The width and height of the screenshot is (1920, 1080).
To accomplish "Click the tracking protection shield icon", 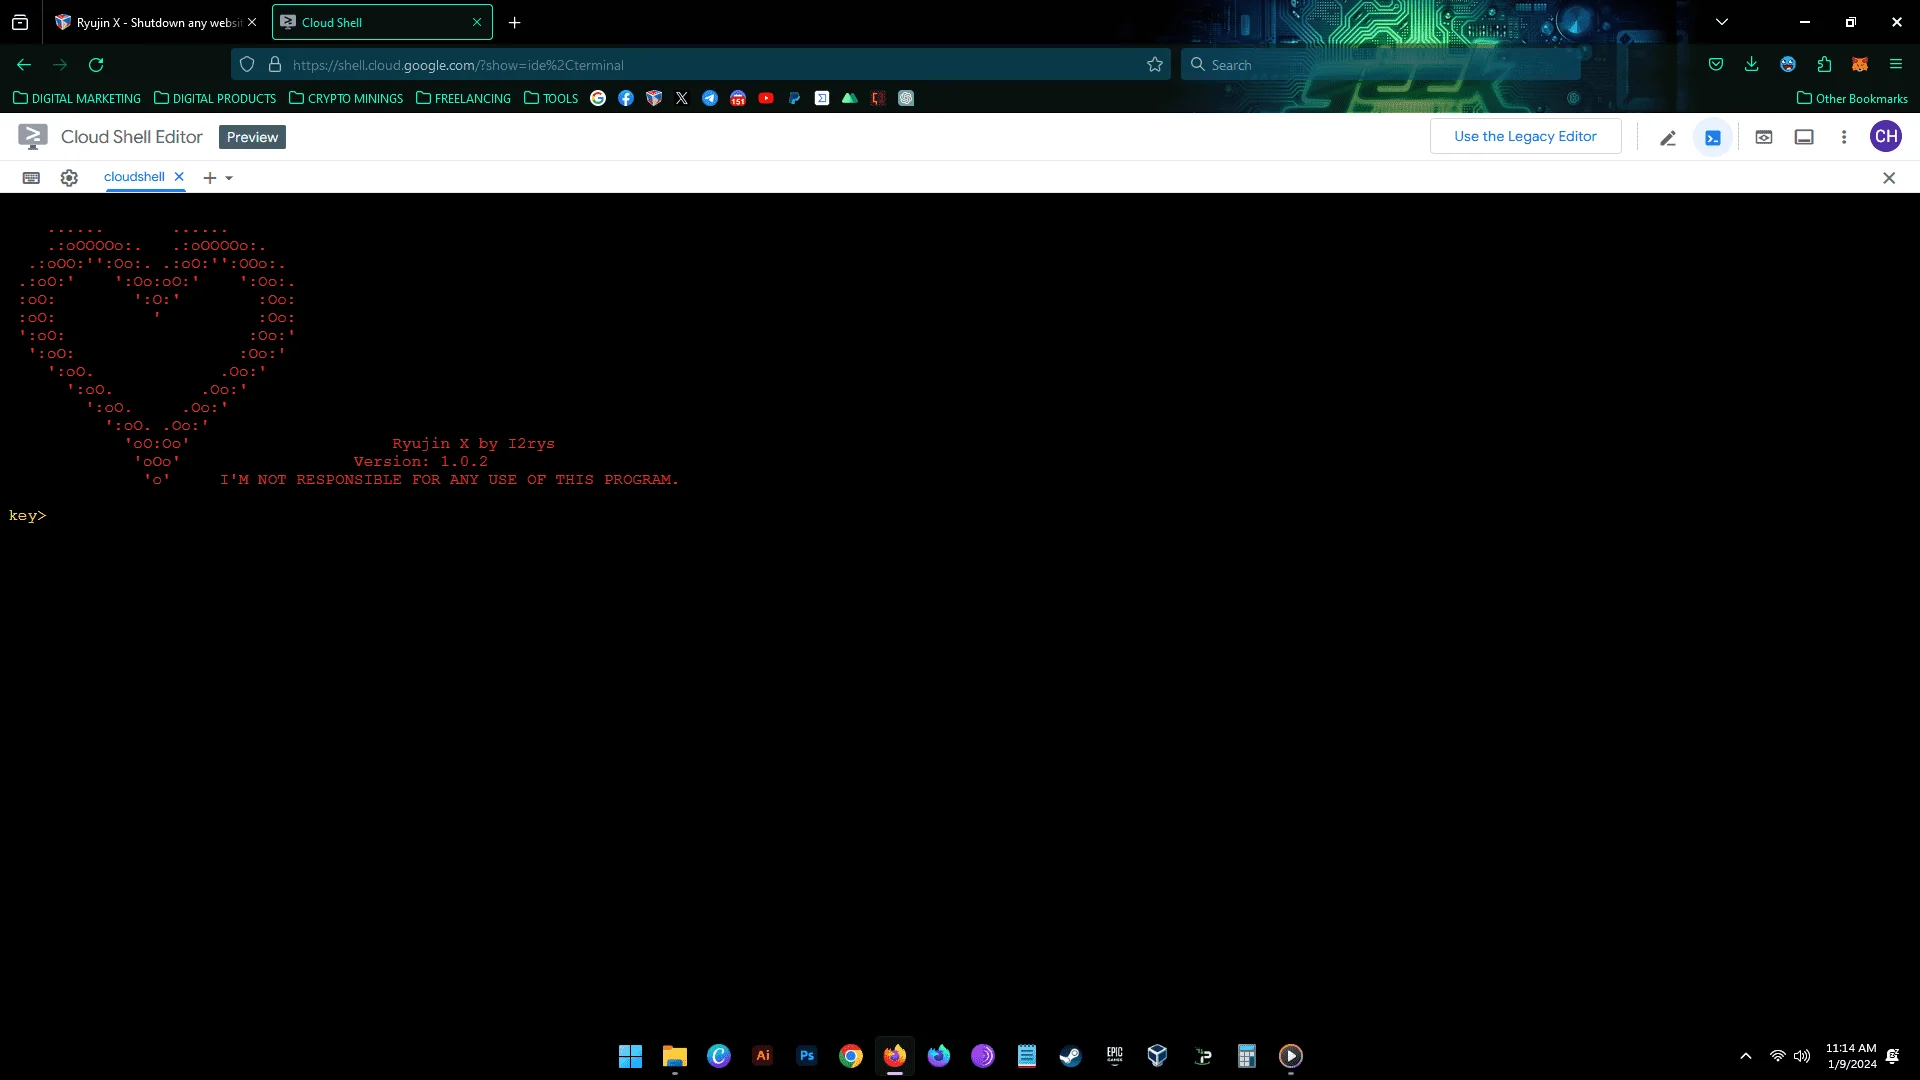I will pyautogui.click(x=247, y=65).
